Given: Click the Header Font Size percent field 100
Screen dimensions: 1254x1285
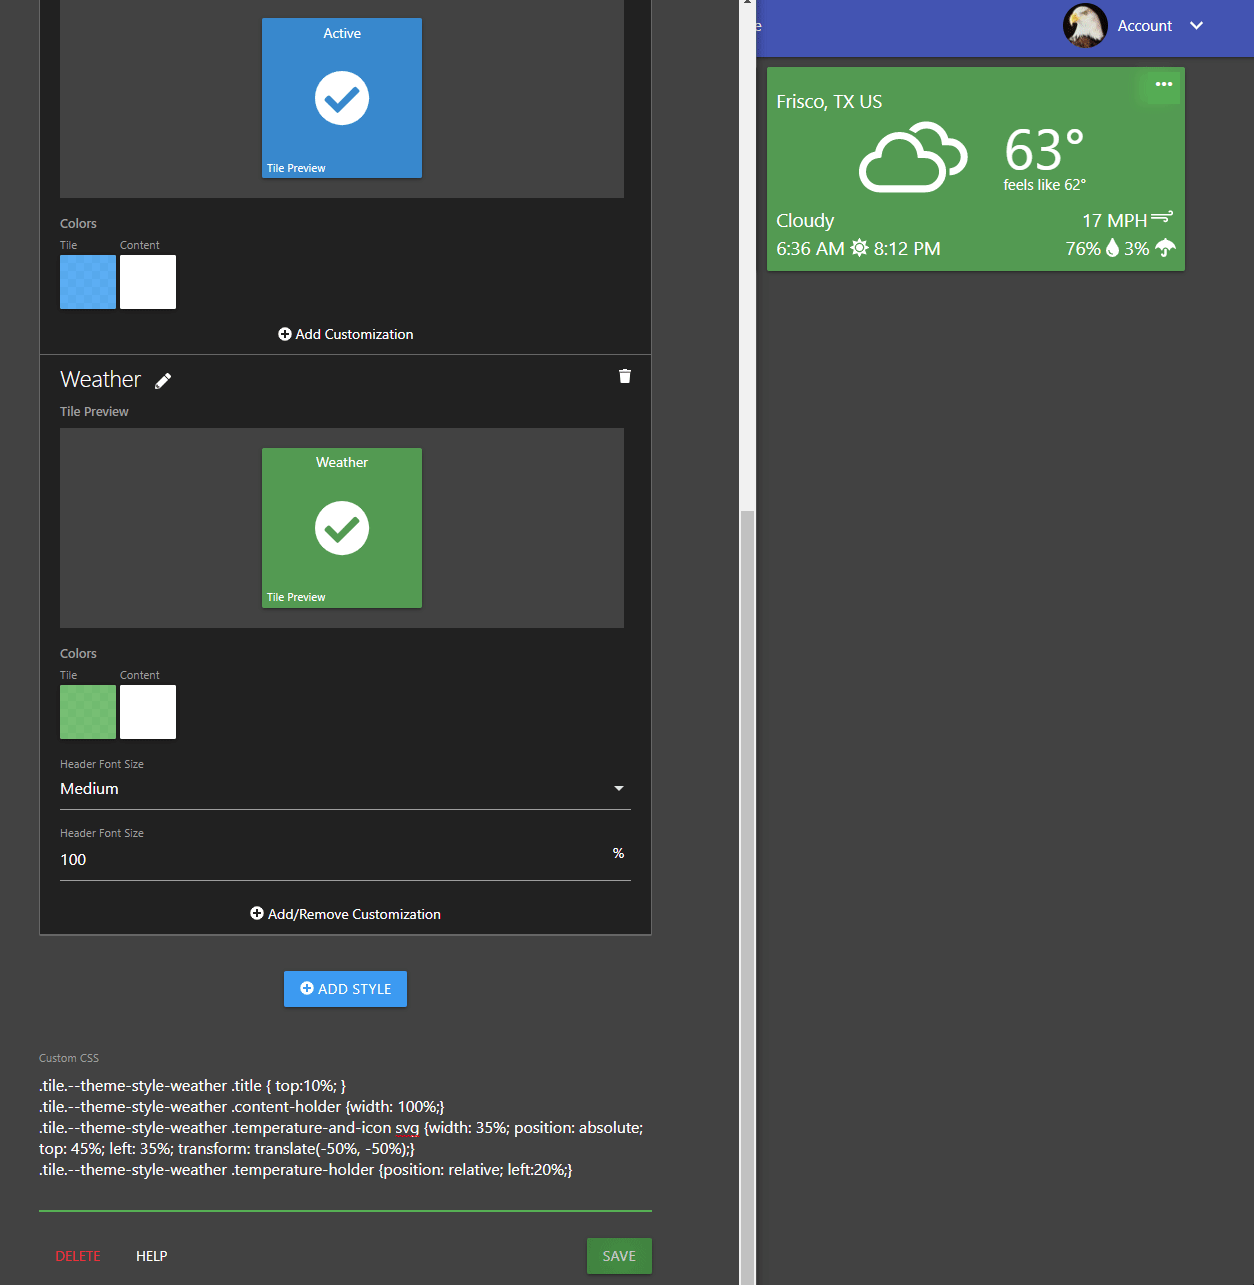Looking at the screenshot, I should click(345, 860).
